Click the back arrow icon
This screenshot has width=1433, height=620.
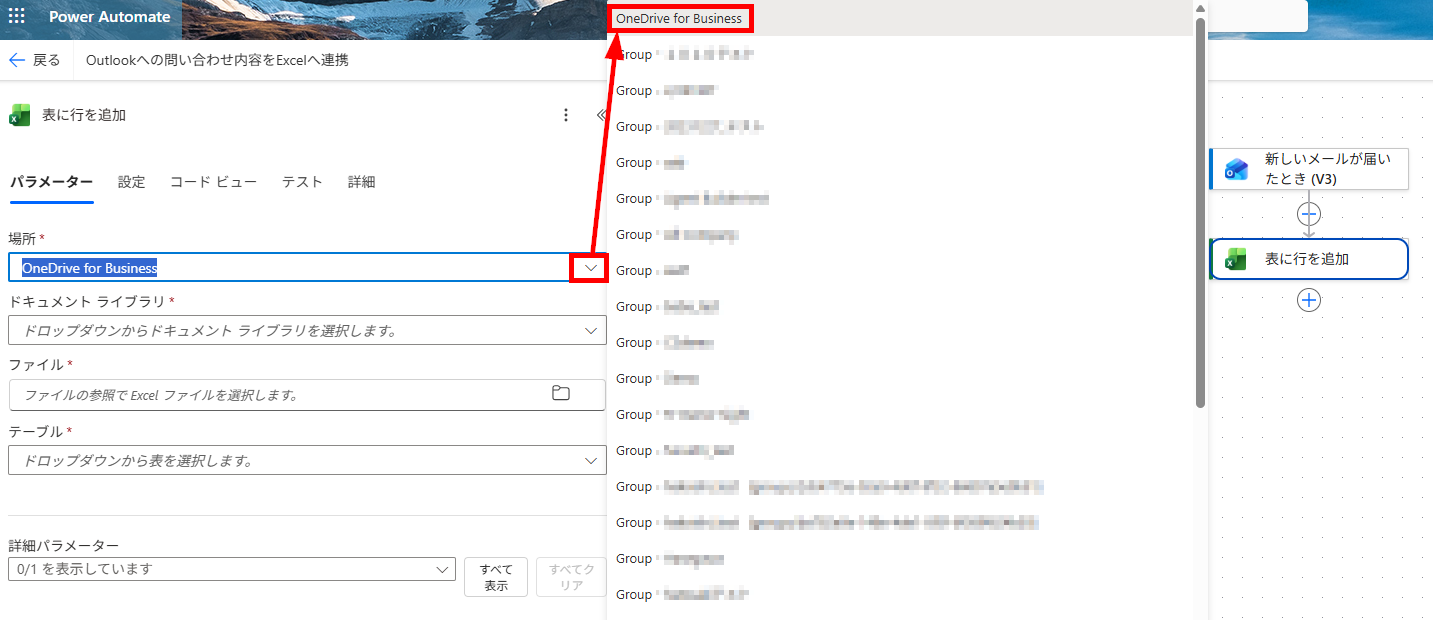pos(16,60)
